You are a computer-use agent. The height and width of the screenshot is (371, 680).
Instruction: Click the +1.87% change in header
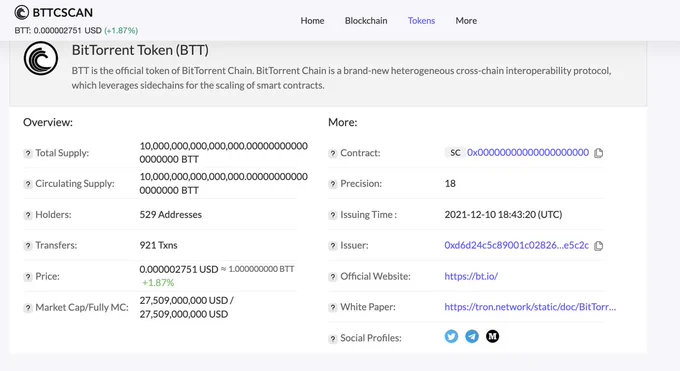point(121,30)
